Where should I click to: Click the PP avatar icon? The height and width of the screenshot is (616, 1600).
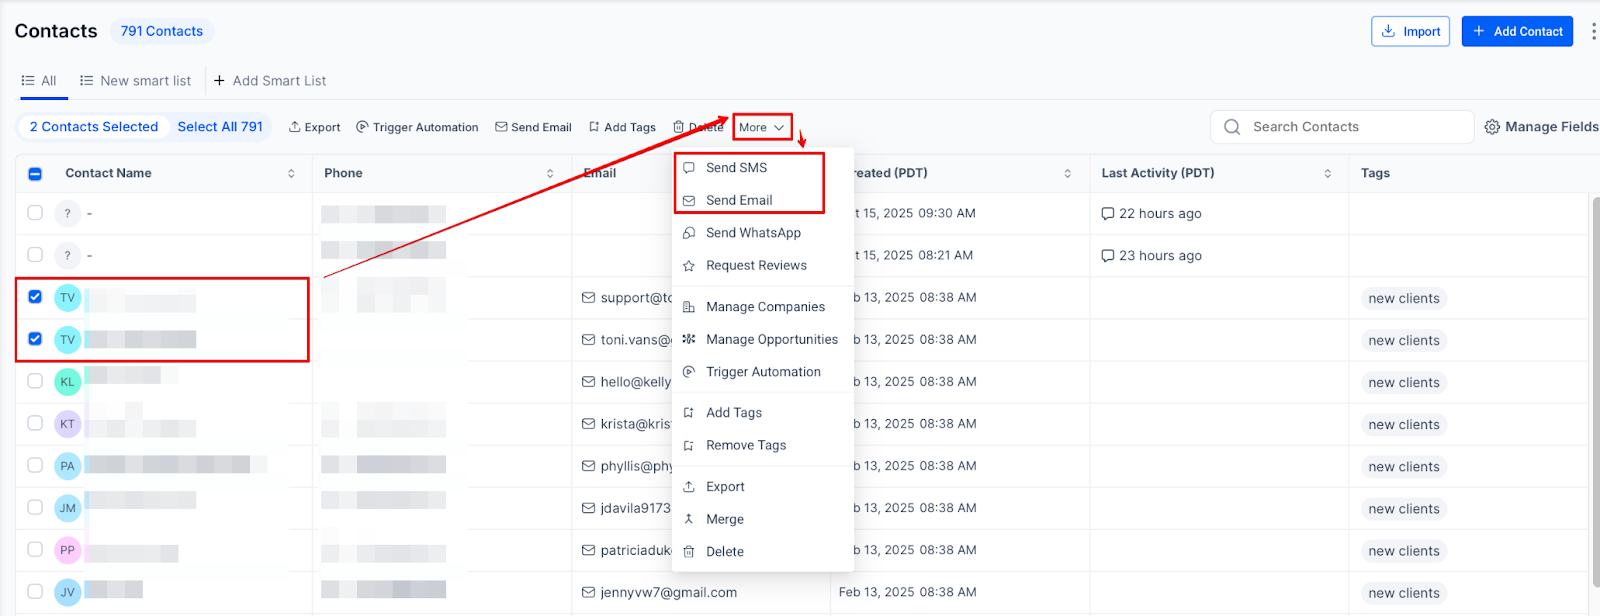click(67, 550)
